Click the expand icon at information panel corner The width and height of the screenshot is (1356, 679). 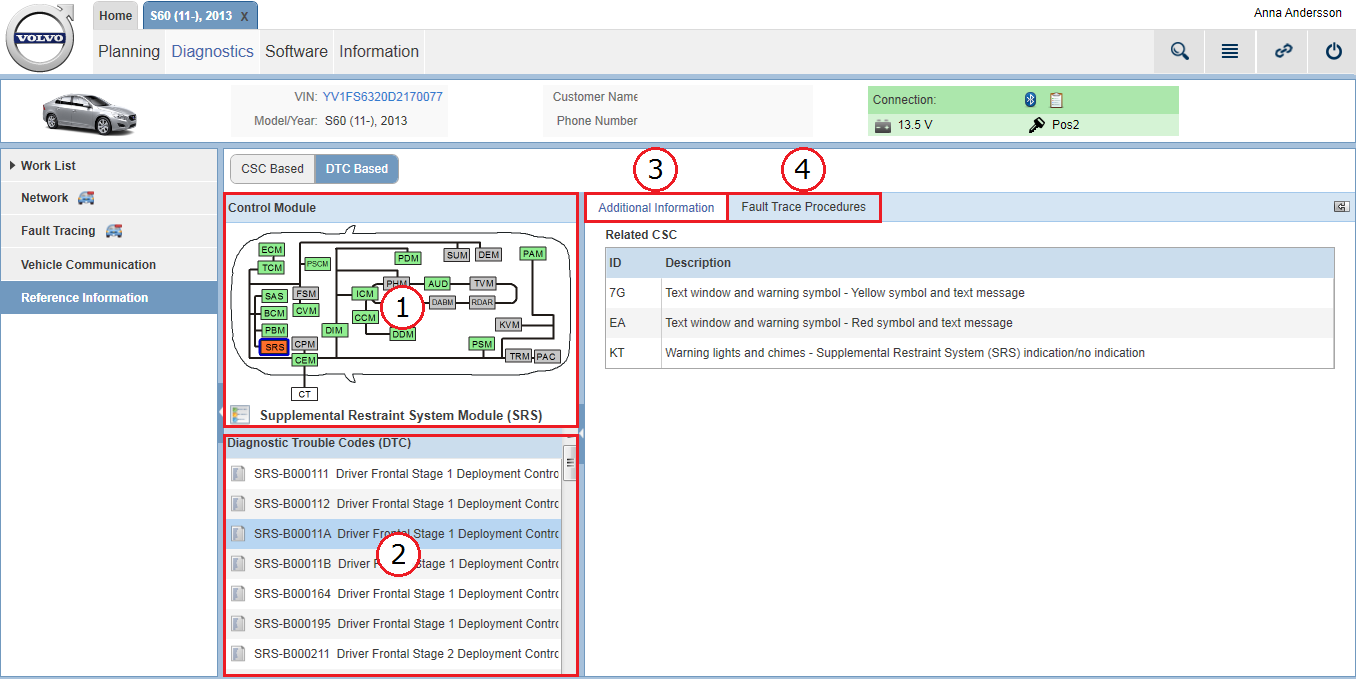pos(1341,207)
